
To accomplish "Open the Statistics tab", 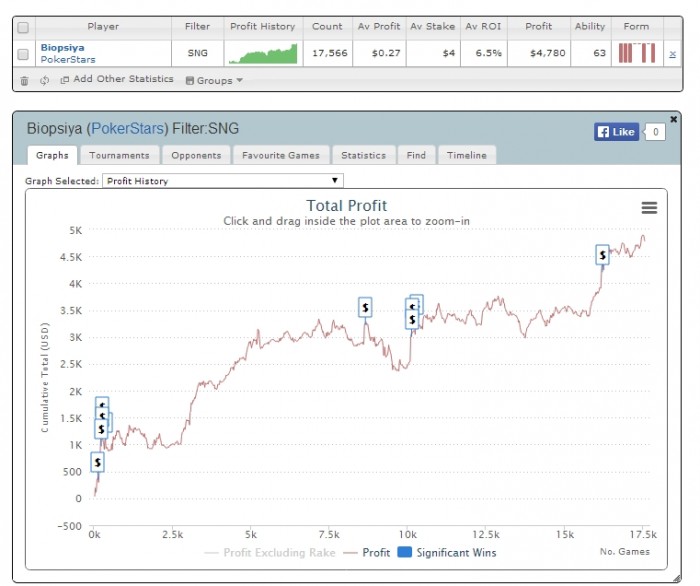I will [363, 155].
